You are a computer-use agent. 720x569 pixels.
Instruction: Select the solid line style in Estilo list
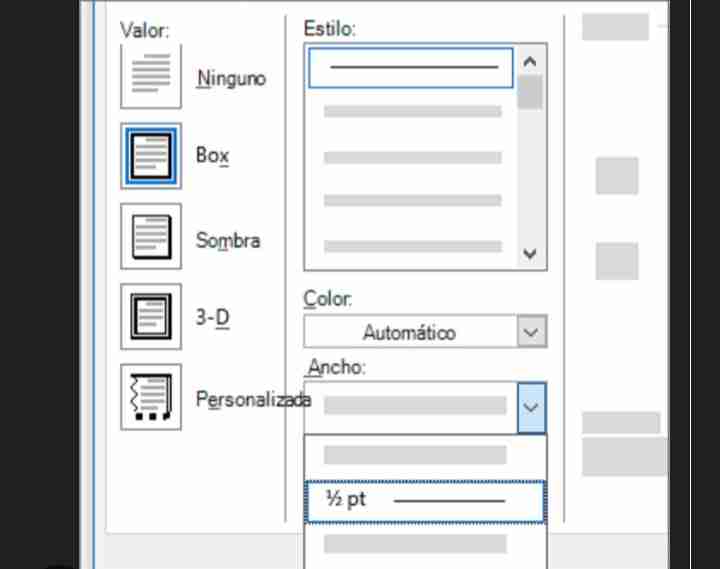point(411,68)
